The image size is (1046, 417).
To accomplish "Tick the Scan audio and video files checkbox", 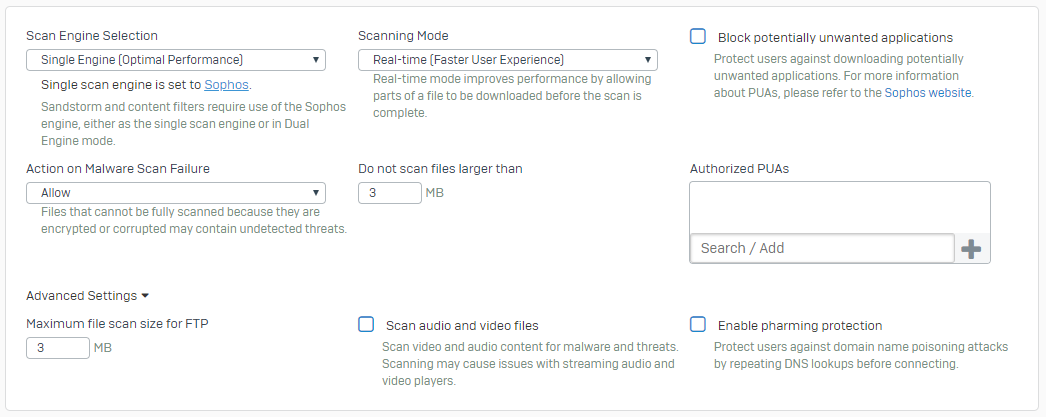I will tap(367, 325).
